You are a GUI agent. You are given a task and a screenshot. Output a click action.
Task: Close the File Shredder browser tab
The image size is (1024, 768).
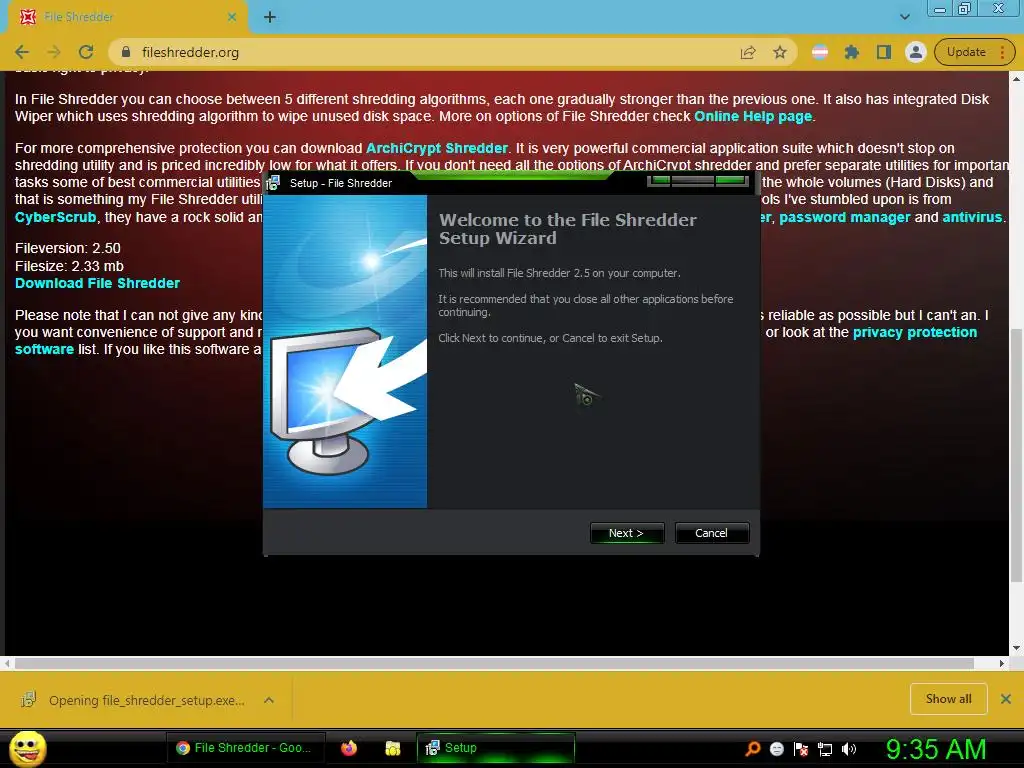(x=232, y=17)
